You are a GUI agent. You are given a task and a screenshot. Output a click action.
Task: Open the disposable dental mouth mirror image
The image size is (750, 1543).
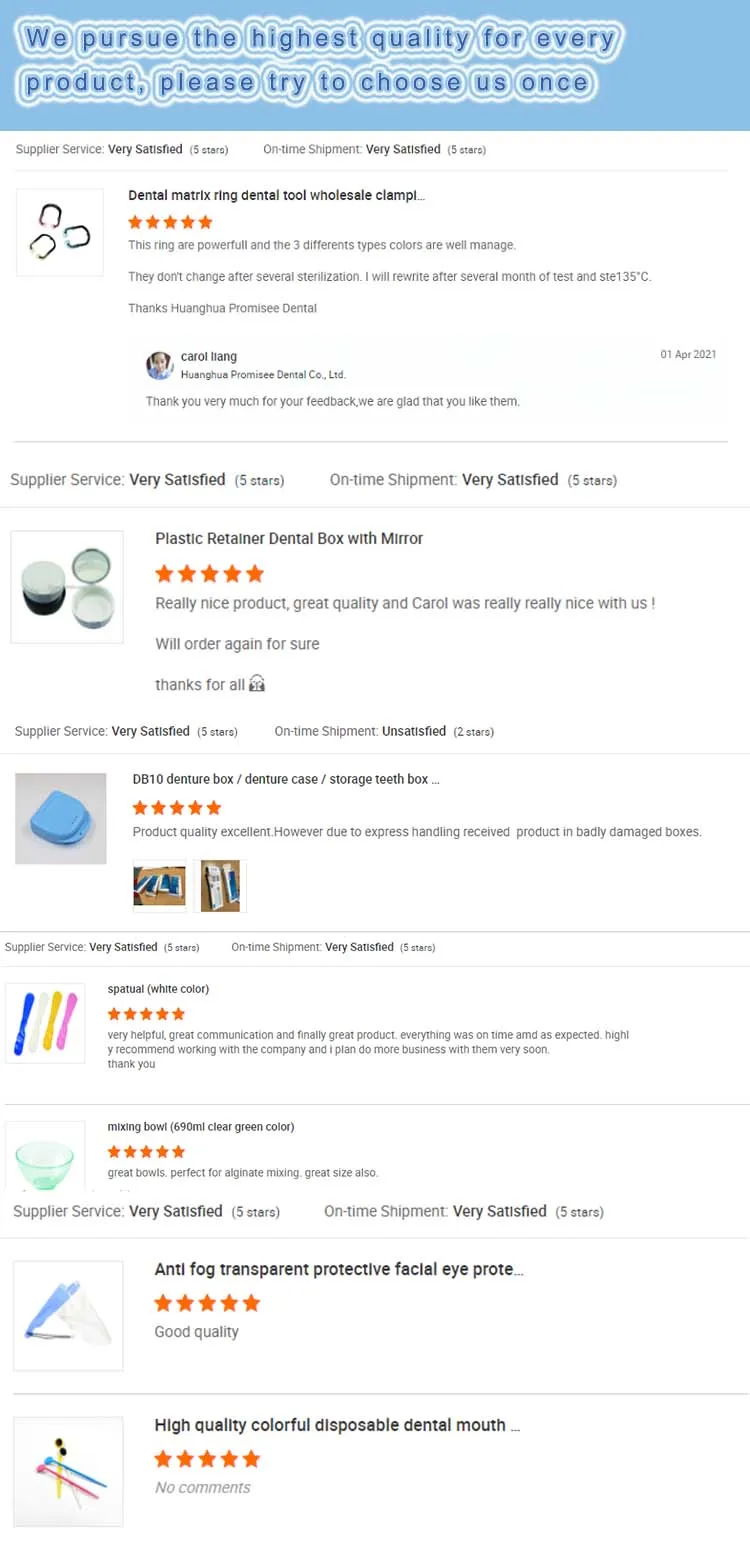tap(68, 1471)
